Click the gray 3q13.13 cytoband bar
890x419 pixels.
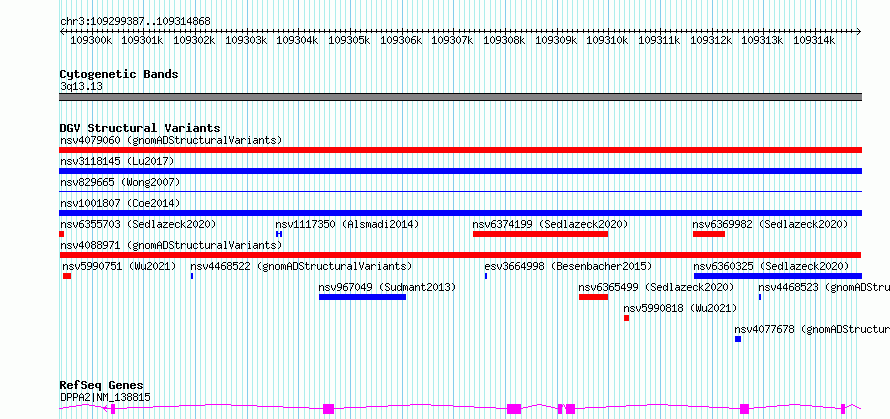[x=460, y=97]
